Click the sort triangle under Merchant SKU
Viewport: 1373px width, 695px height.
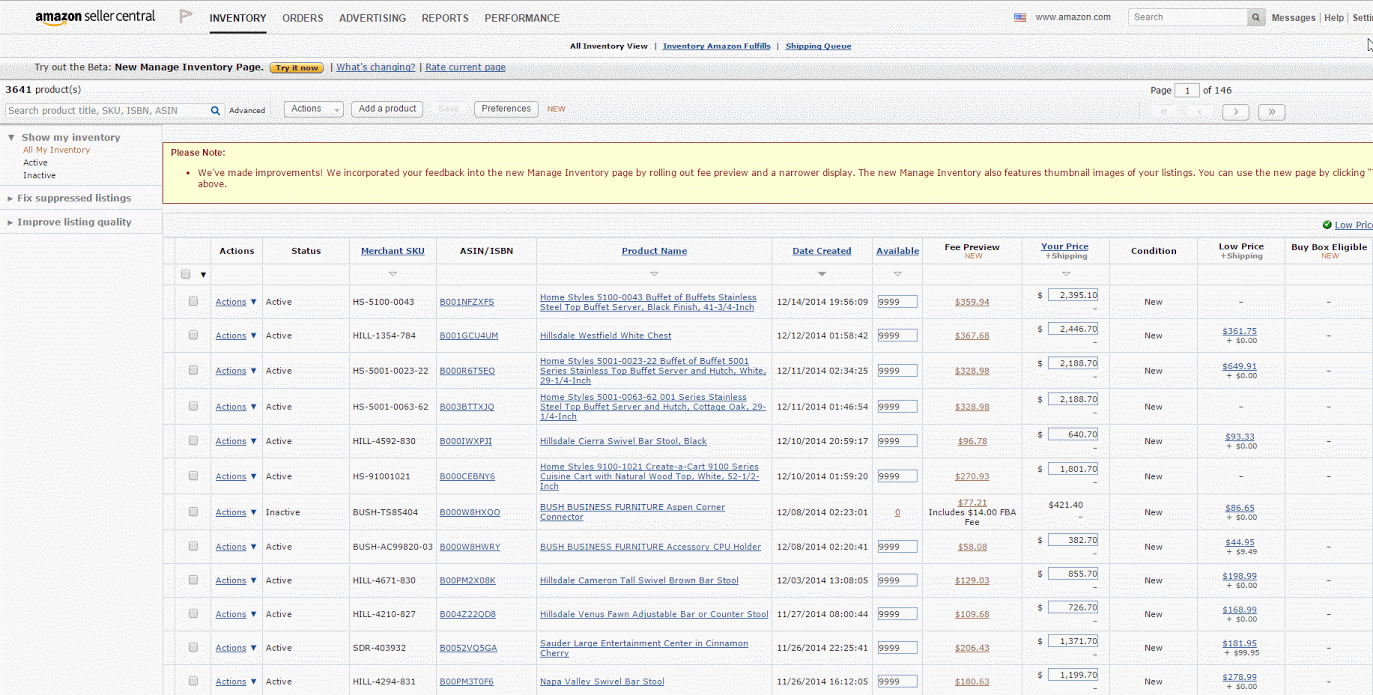pyautogui.click(x=393, y=274)
